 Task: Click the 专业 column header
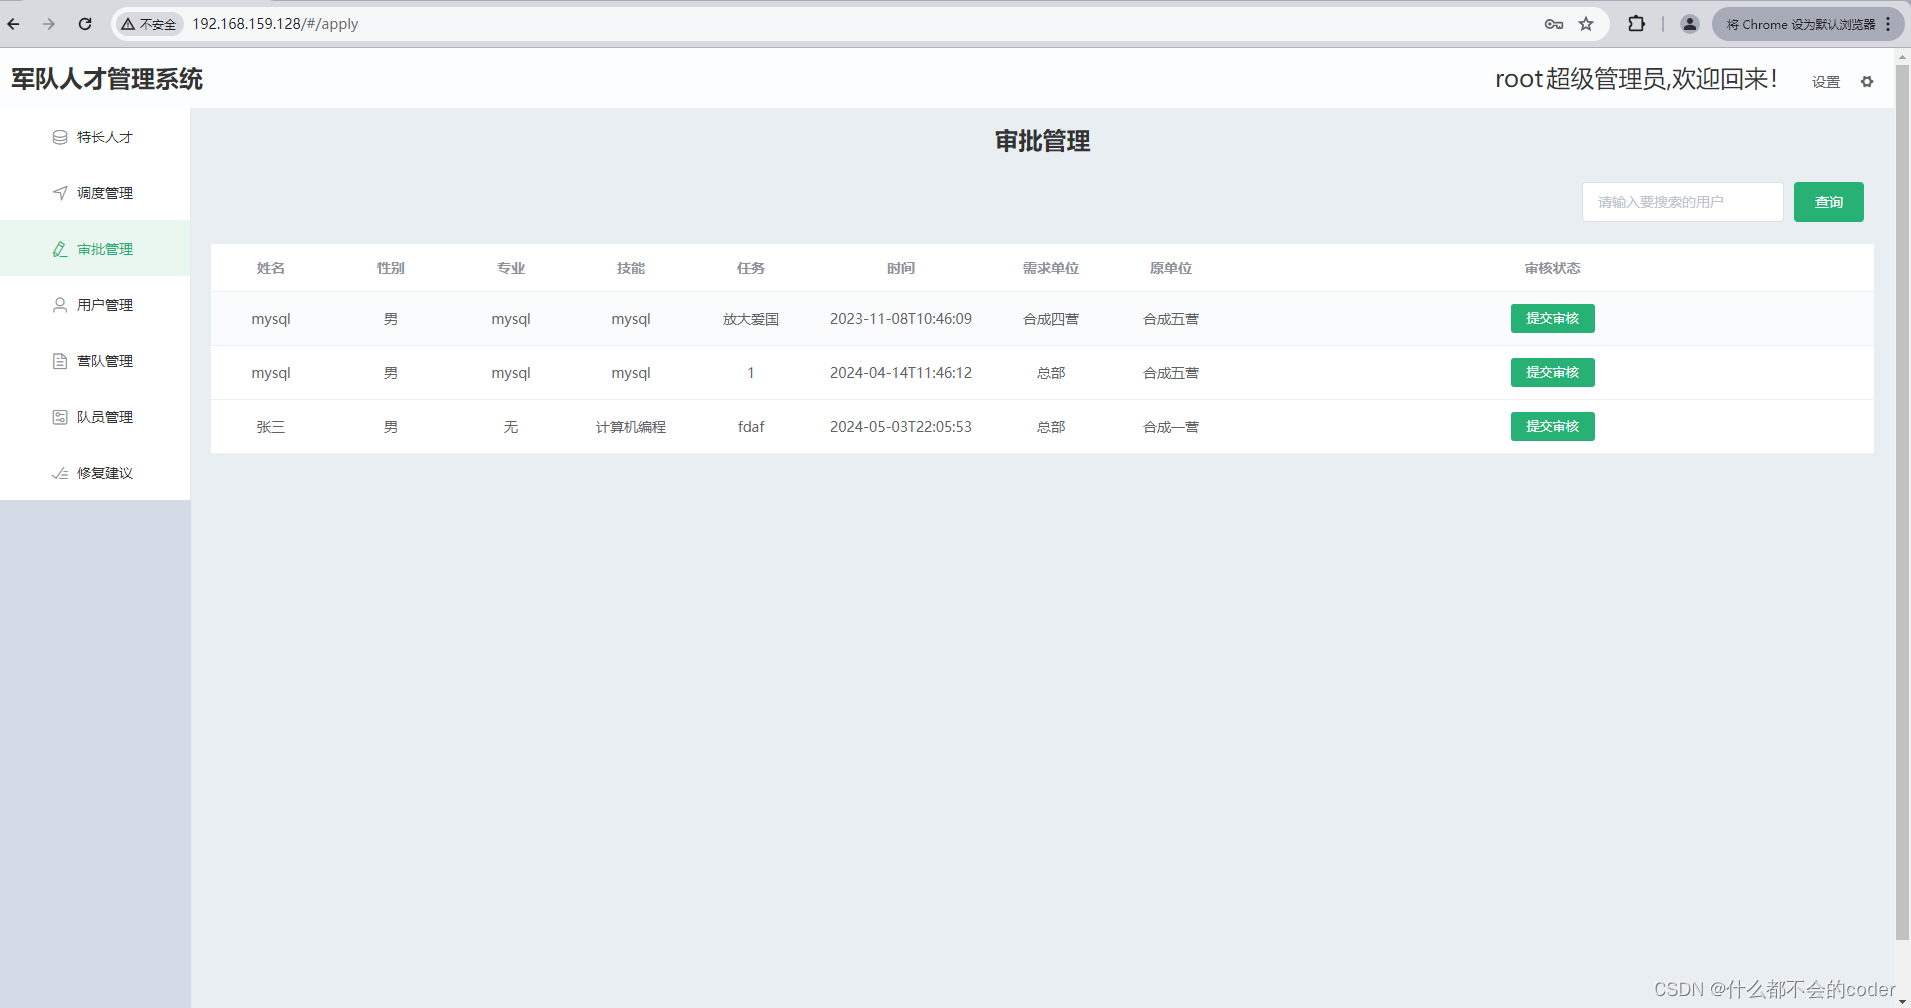511,268
